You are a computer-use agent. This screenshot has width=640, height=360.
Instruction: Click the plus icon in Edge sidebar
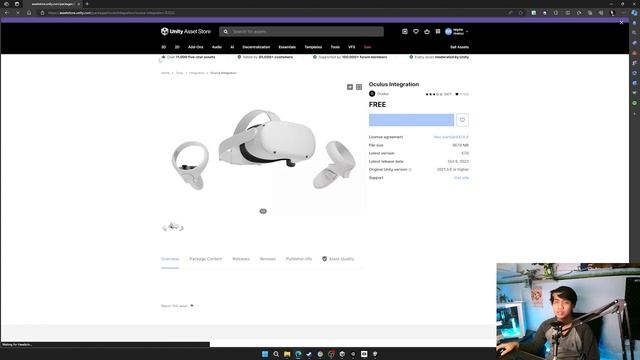tap(634, 114)
